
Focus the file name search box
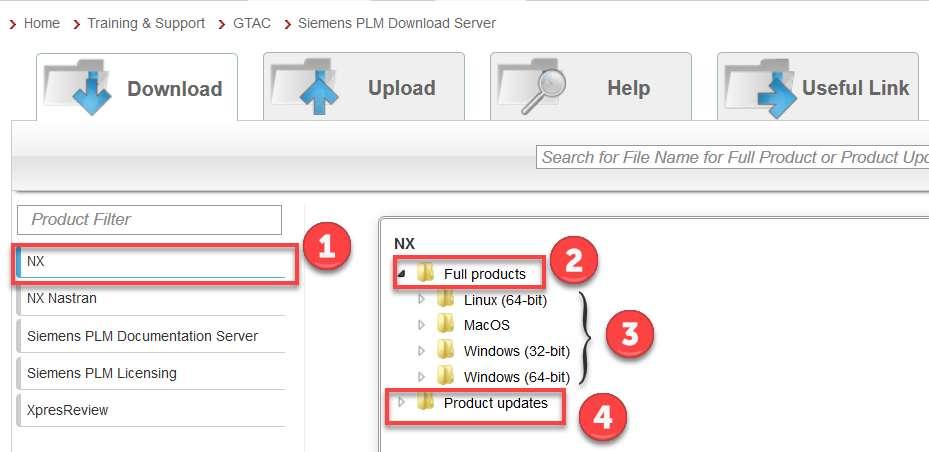pos(732,158)
